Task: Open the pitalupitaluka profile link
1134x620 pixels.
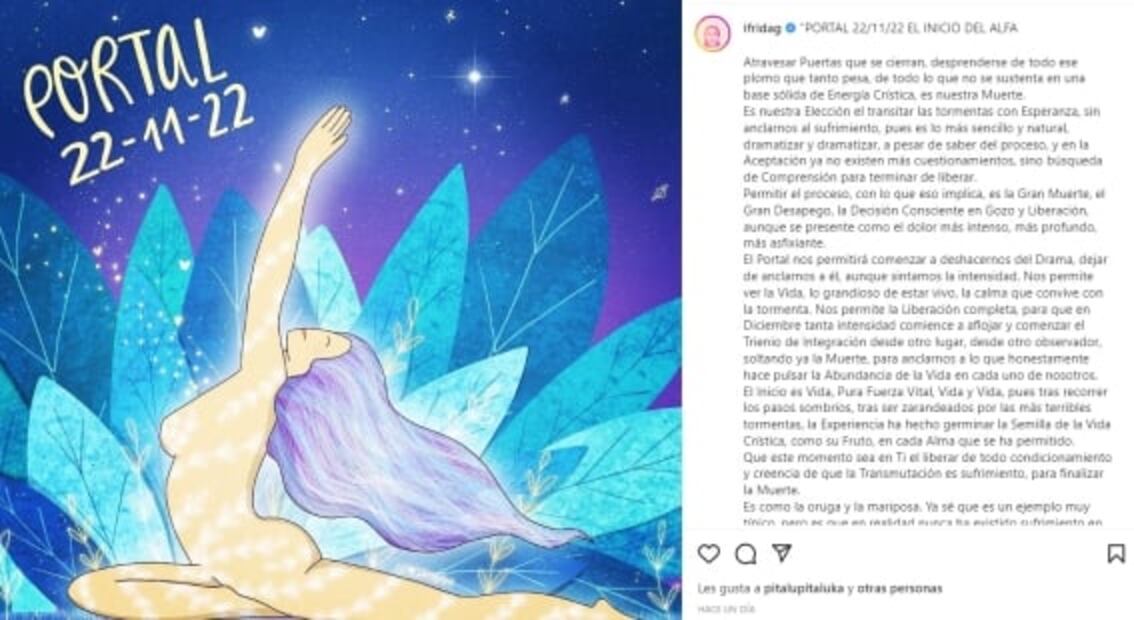Action: [x=803, y=588]
